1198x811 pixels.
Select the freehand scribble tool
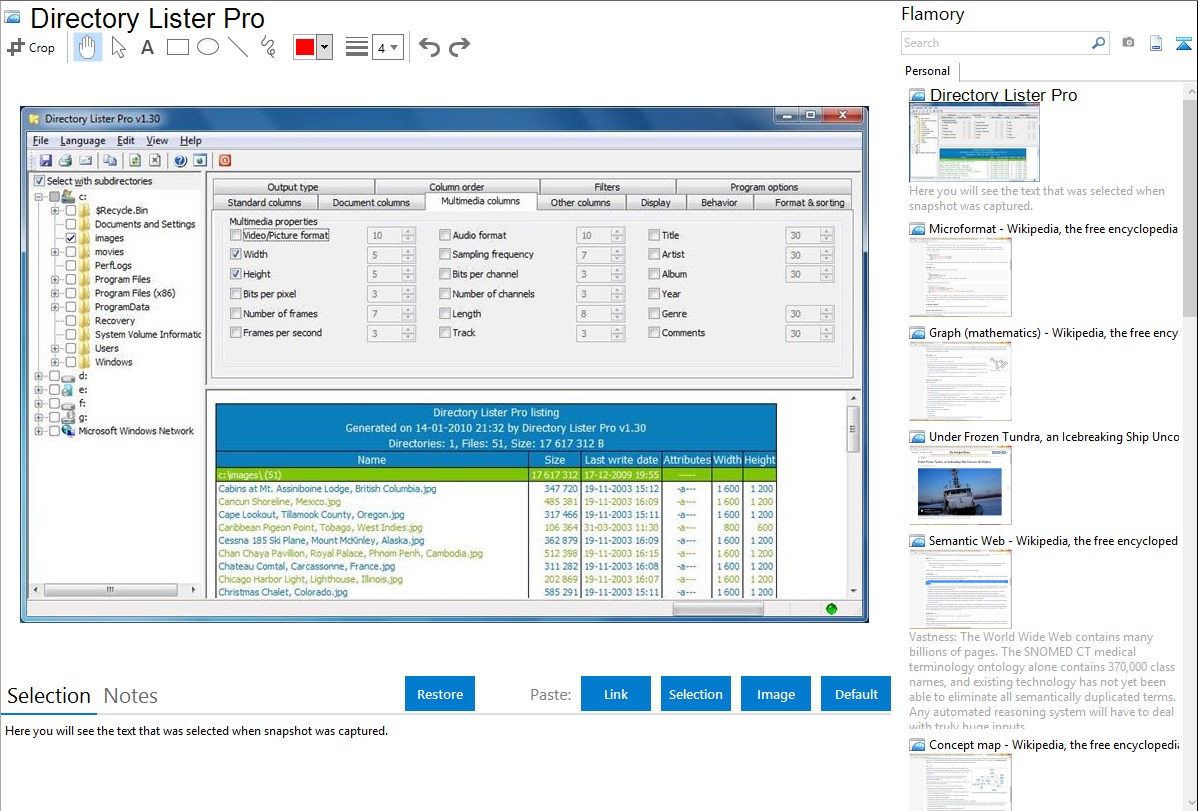click(267, 47)
